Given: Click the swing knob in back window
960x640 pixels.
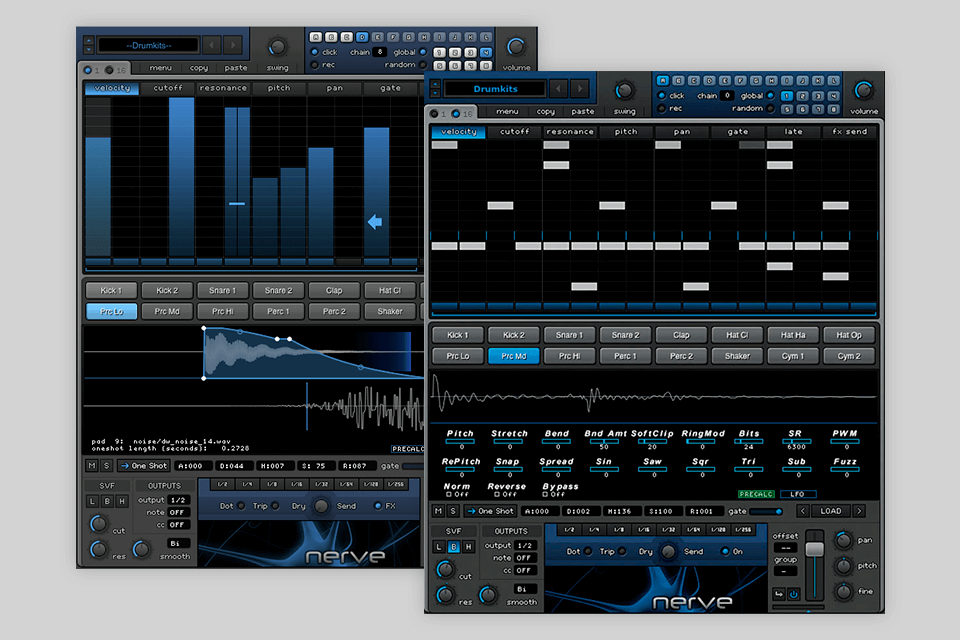Looking at the screenshot, I should [x=277, y=47].
